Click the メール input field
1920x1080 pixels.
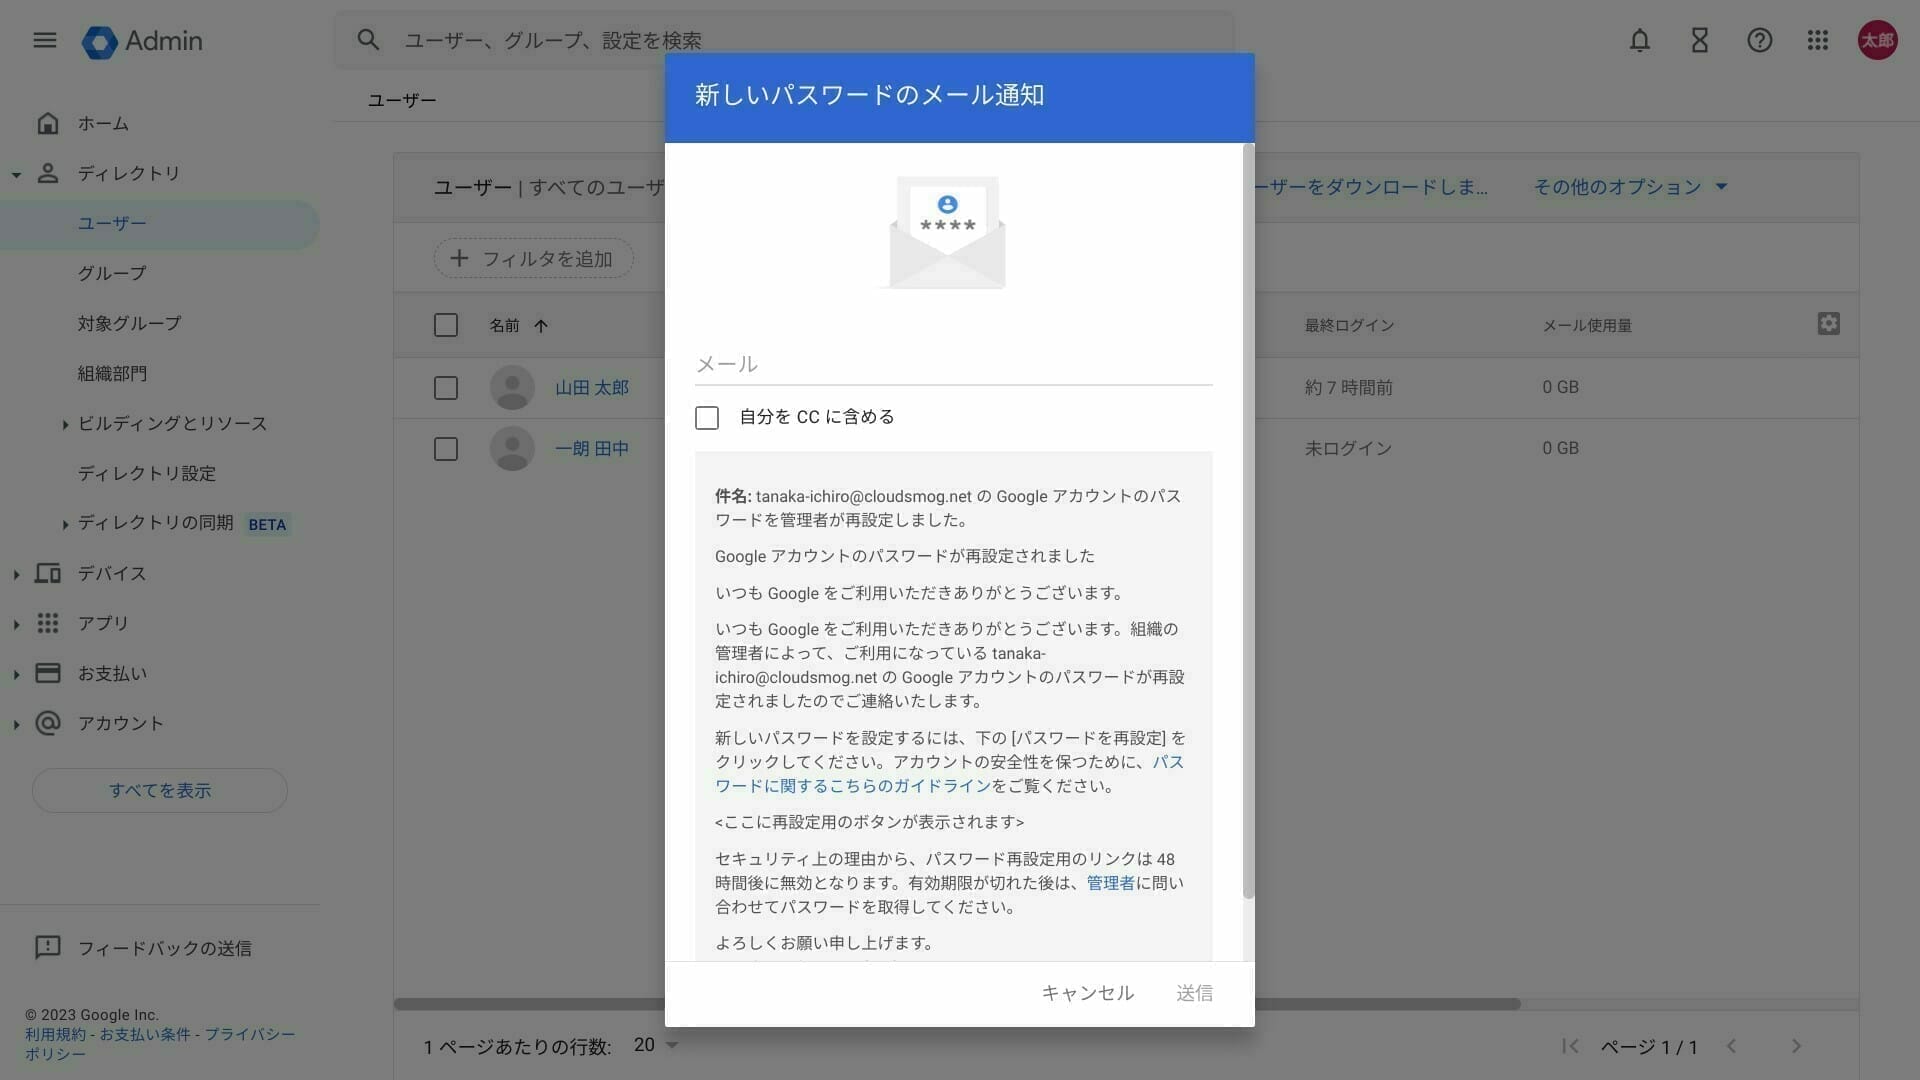[954, 364]
